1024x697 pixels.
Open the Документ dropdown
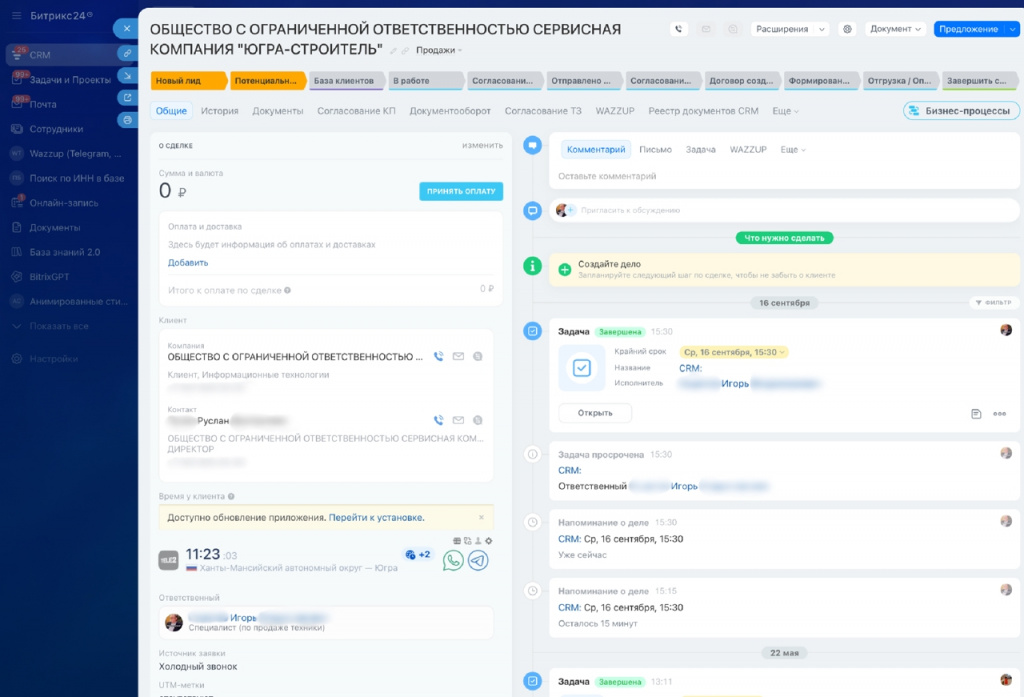click(895, 29)
